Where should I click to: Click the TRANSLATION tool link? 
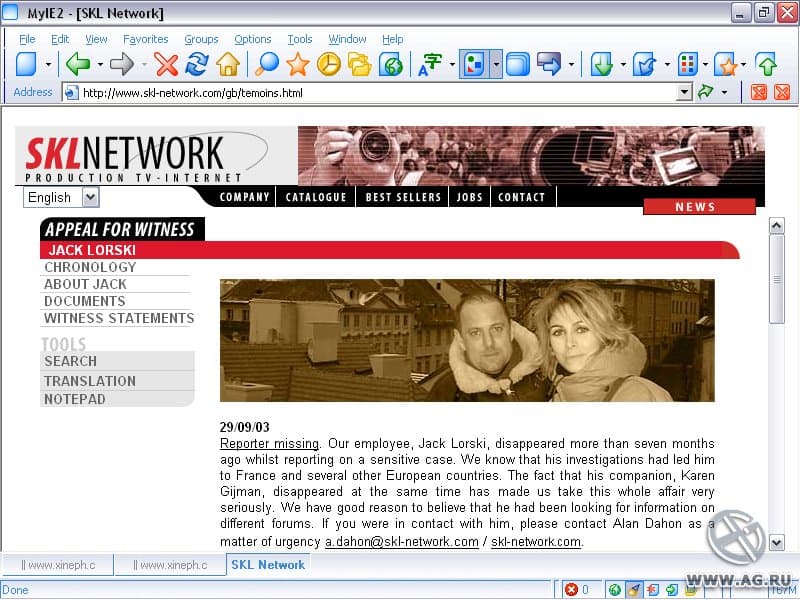tap(90, 381)
